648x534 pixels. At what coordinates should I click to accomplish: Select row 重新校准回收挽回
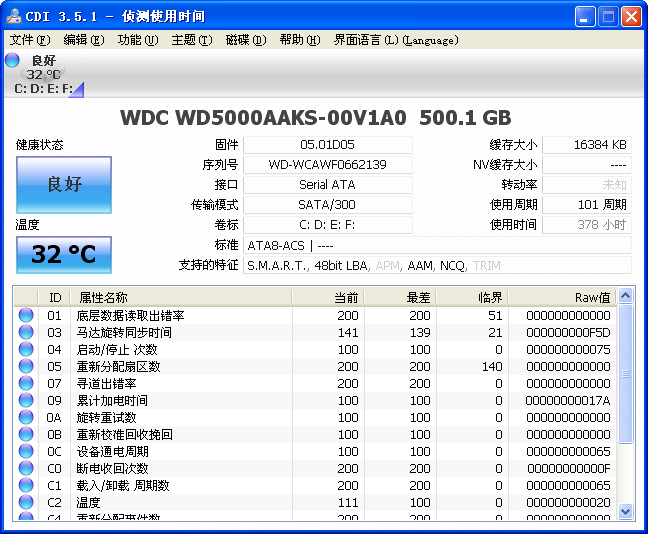315,434
